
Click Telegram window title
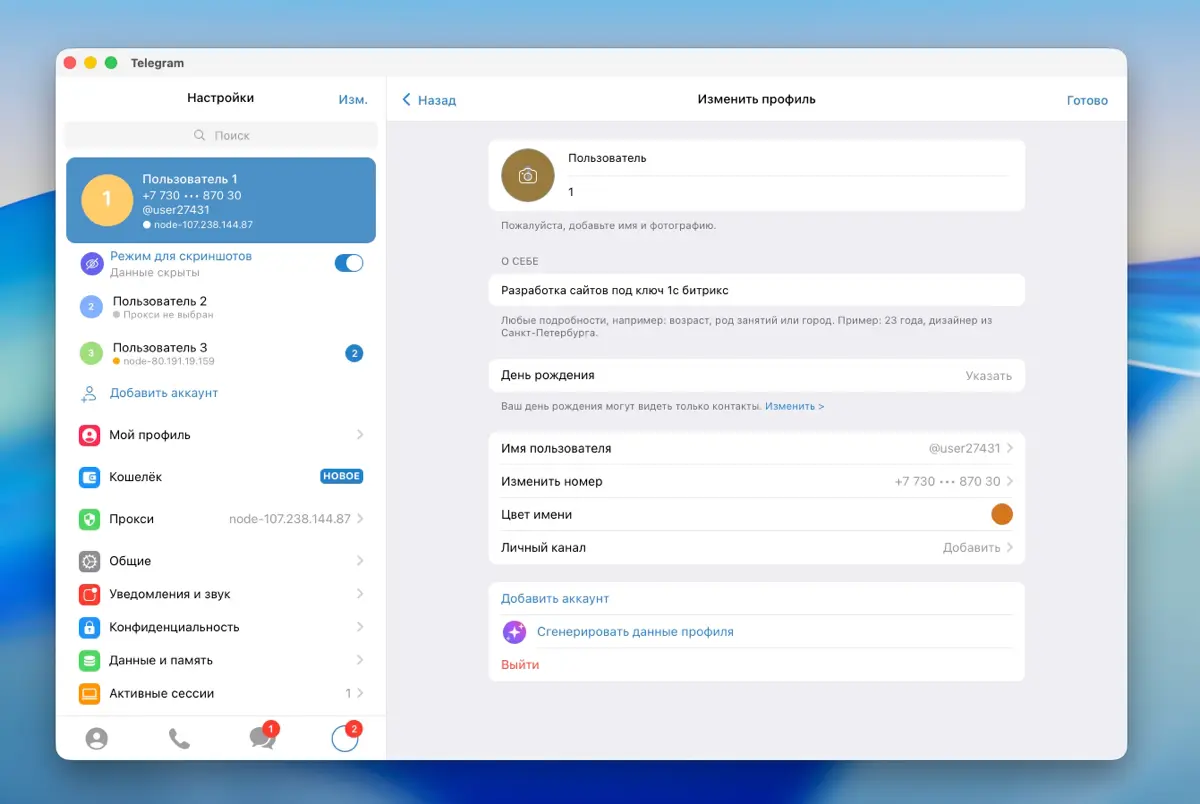(x=157, y=63)
